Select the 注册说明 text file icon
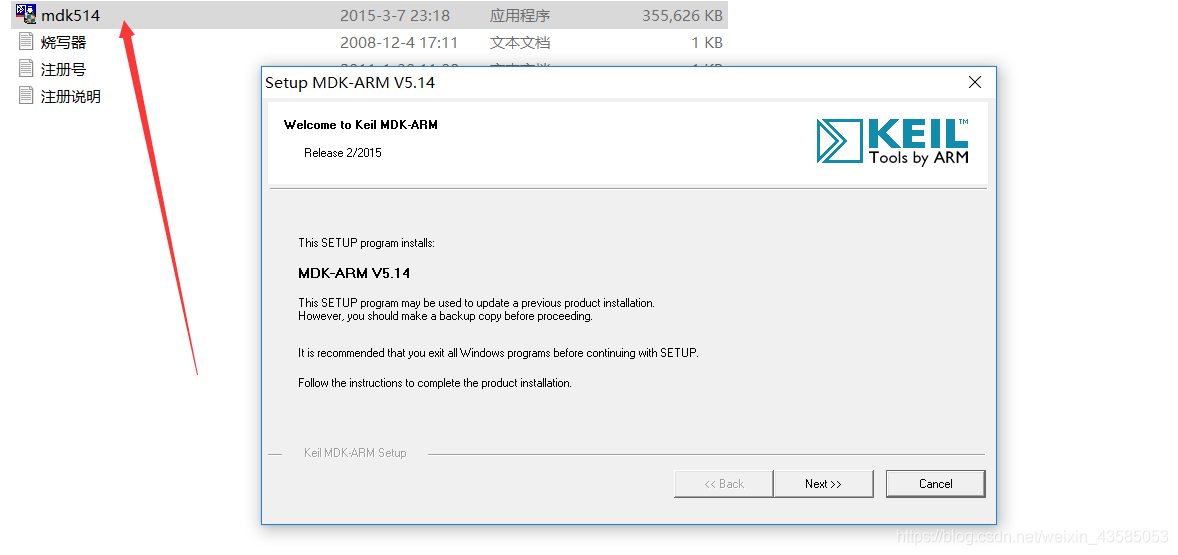This screenshot has height=555, width=1178. [26, 96]
